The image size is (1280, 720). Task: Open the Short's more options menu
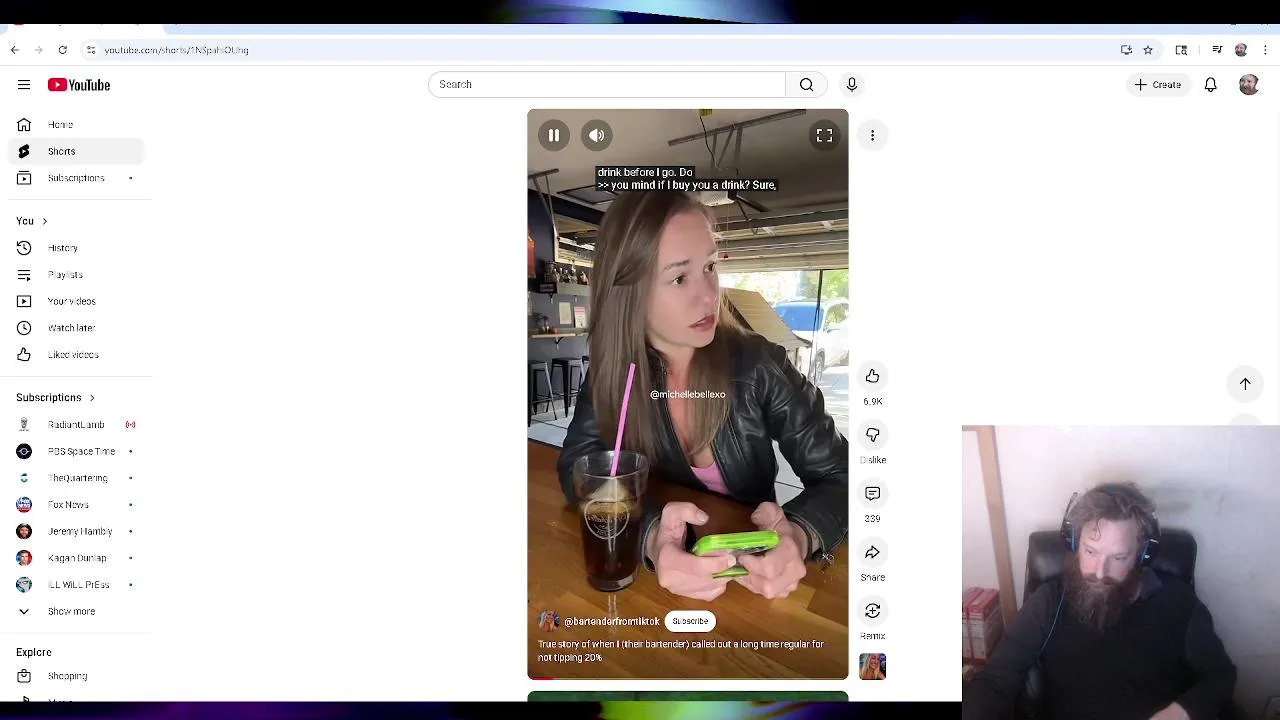tap(872, 135)
